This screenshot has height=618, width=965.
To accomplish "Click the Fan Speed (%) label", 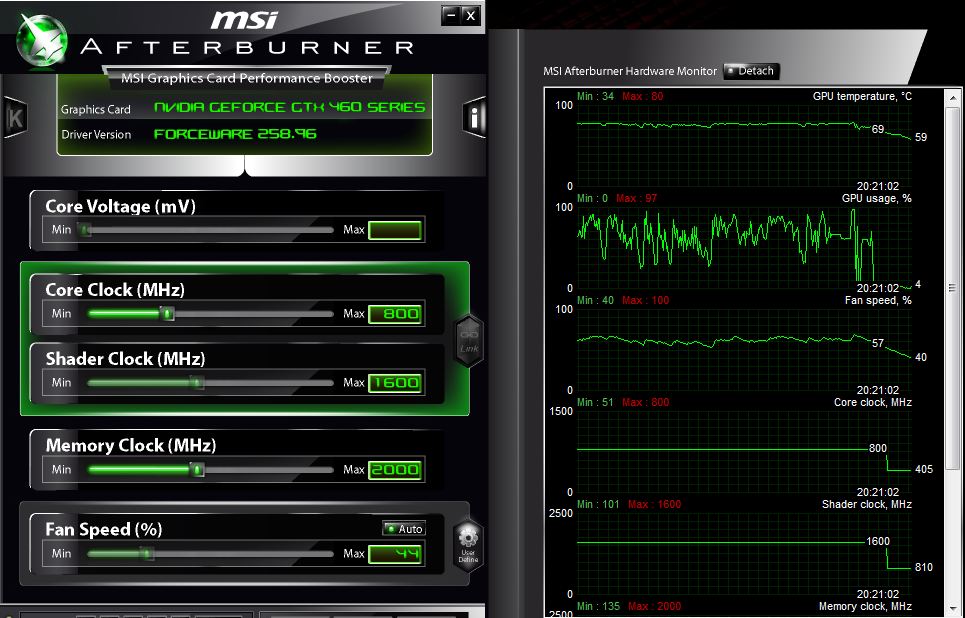I will click(x=103, y=530).
